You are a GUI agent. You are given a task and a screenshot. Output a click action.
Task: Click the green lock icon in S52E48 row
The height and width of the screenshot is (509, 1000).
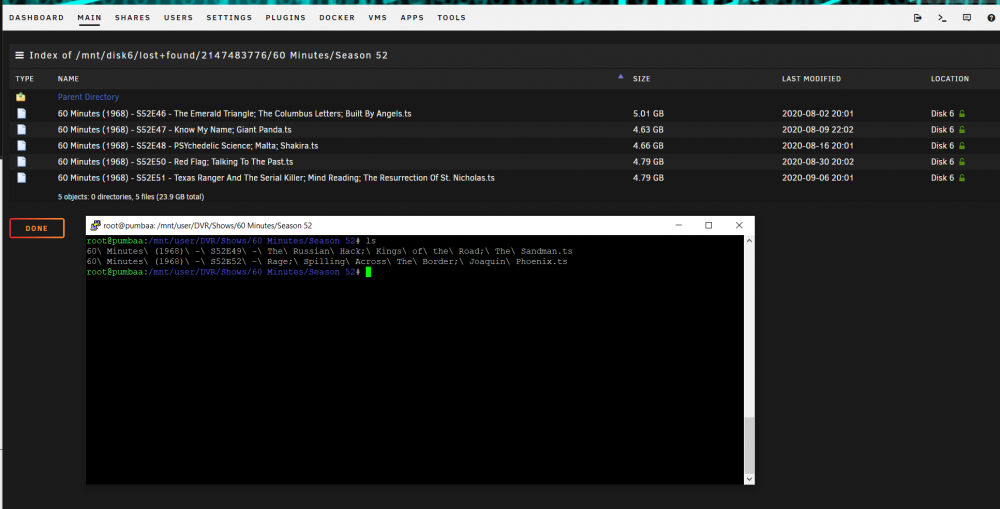click(962, 145)
